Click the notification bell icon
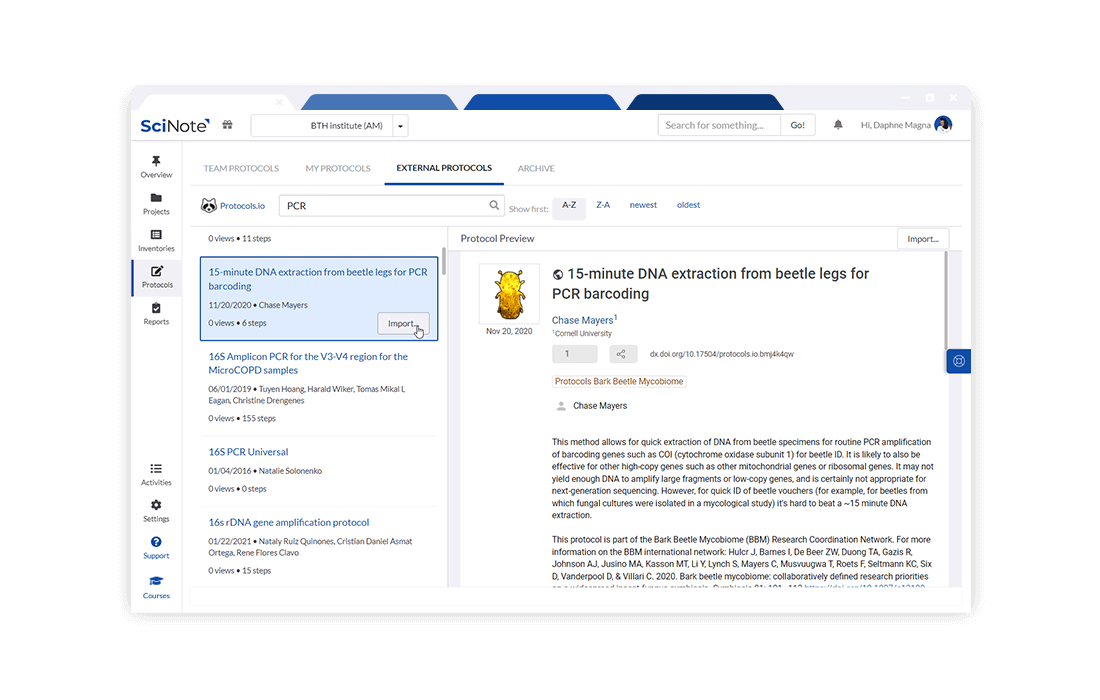 pos(838,125)
